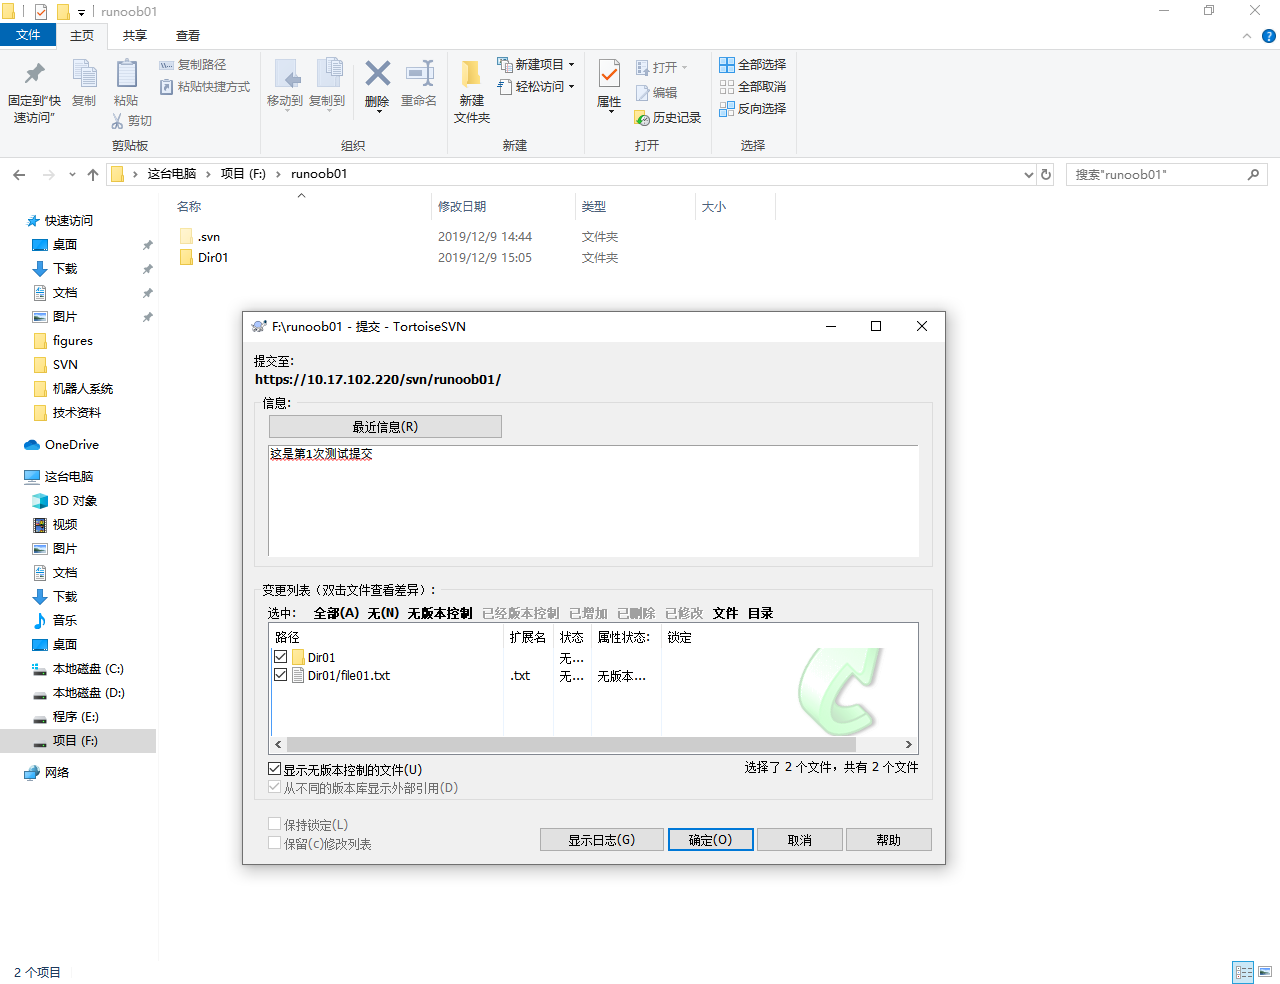Switch to the 查看 (View) ribbon tab
Viewport: 1280px width, 984px height.
(x=188, y=36)
